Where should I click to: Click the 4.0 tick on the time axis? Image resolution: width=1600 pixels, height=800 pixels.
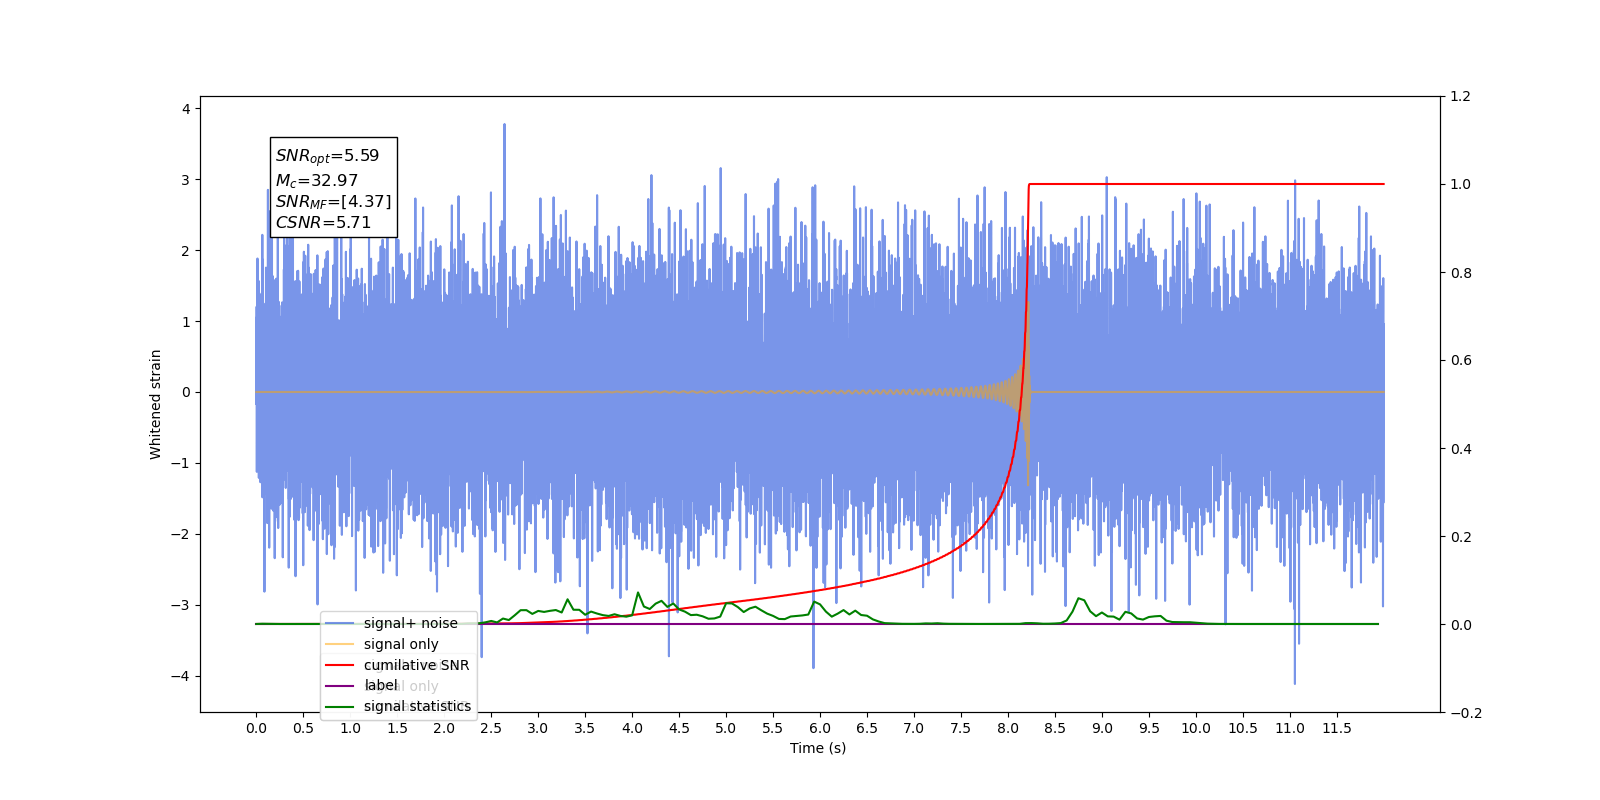coord(632,728)
